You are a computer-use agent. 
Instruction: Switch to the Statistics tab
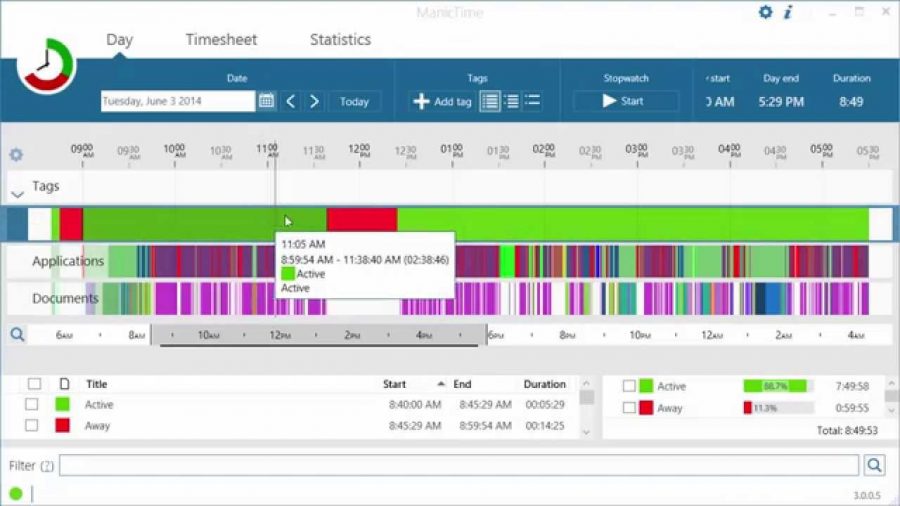[x=340, y=40]
